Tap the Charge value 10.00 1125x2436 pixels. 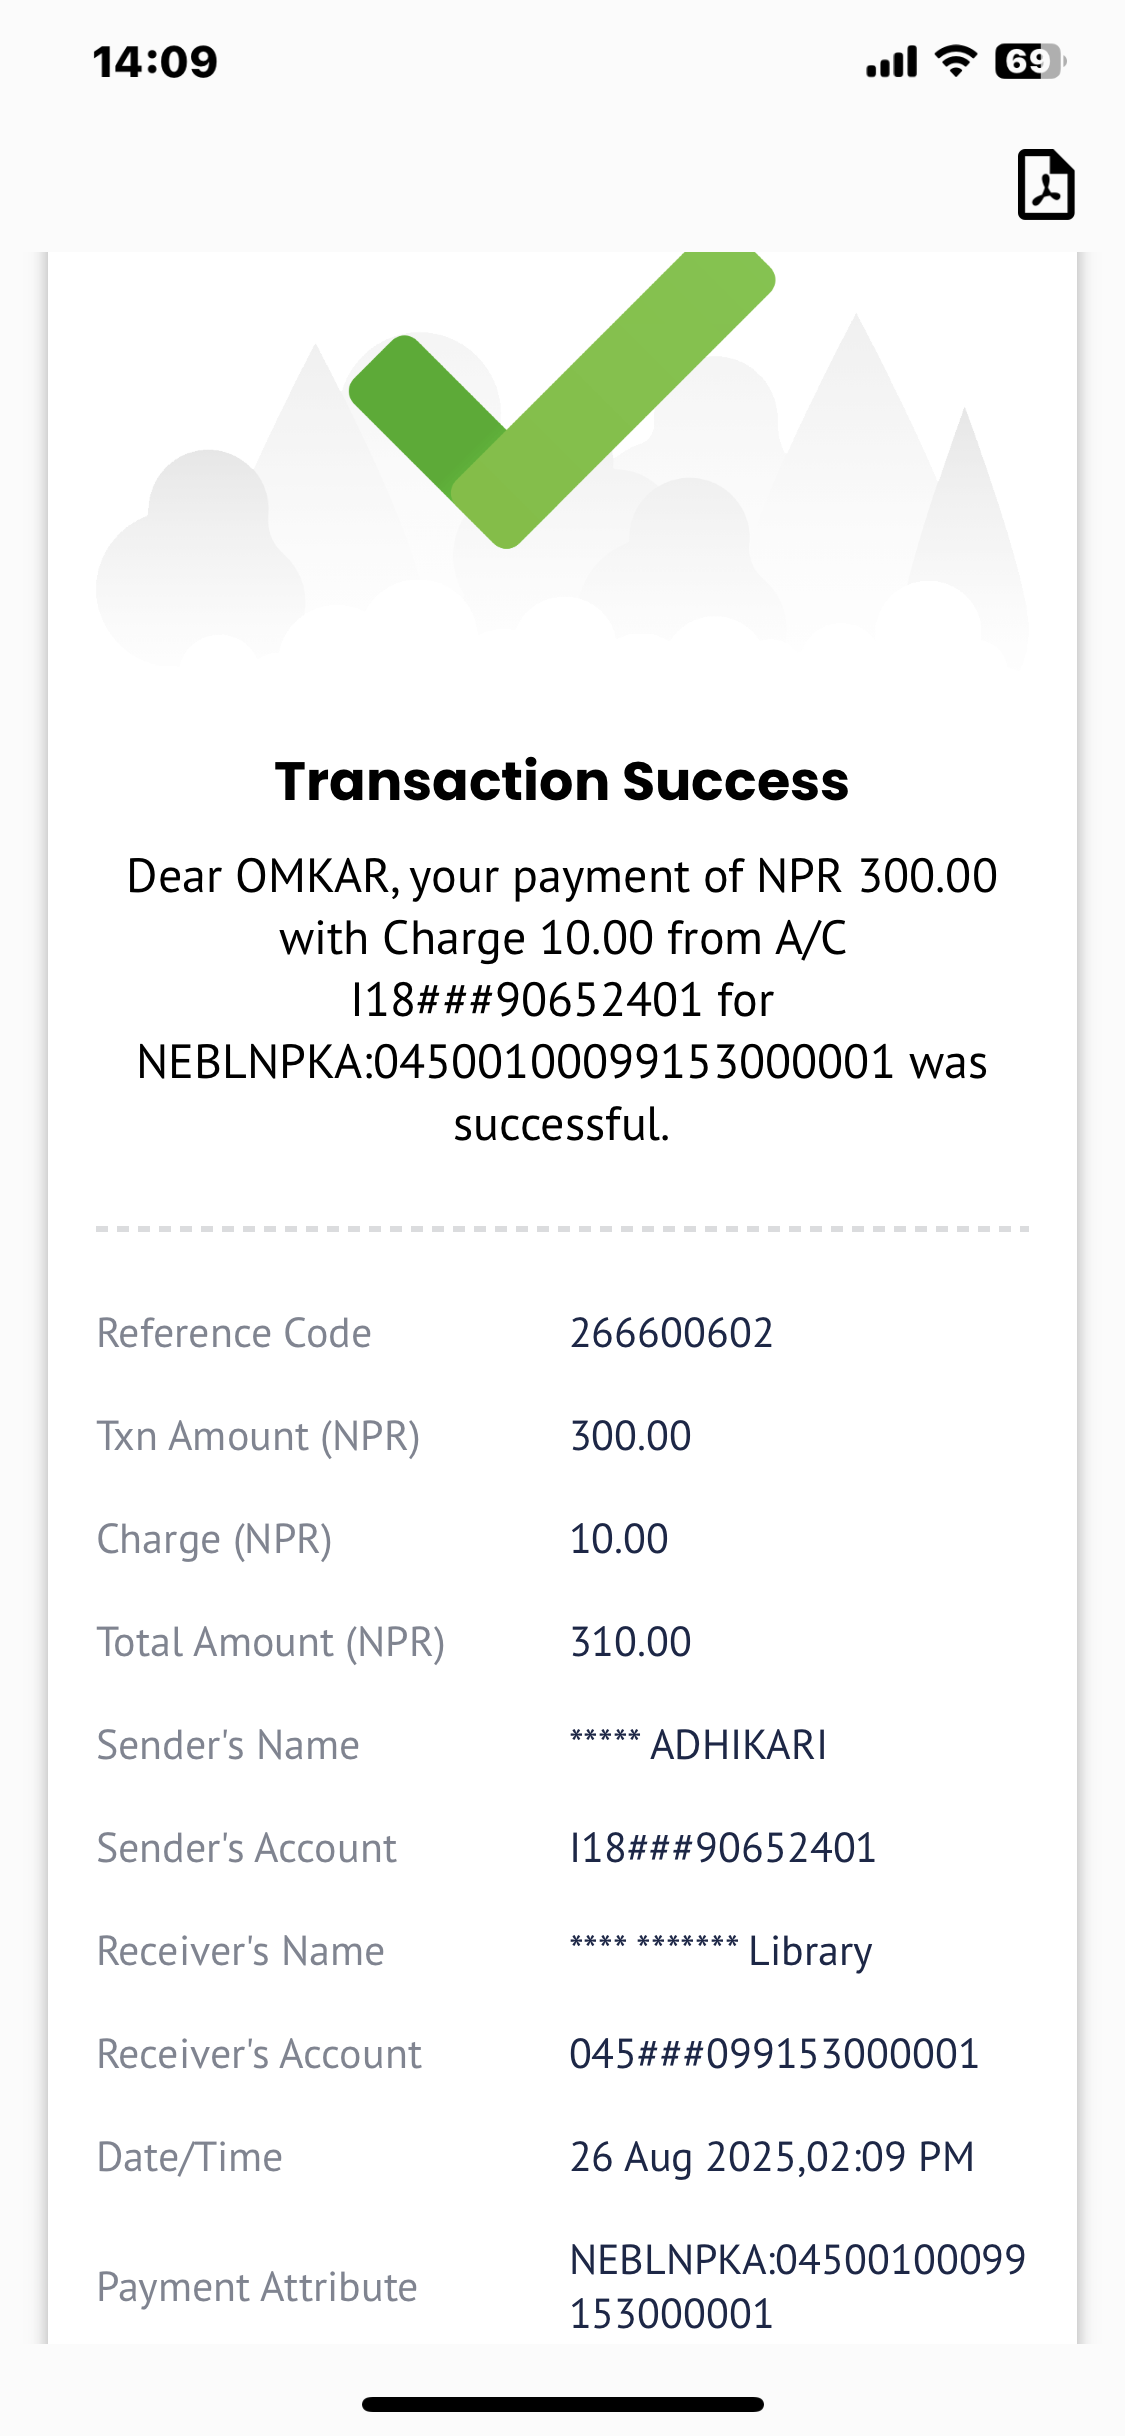pos(619,1539)
